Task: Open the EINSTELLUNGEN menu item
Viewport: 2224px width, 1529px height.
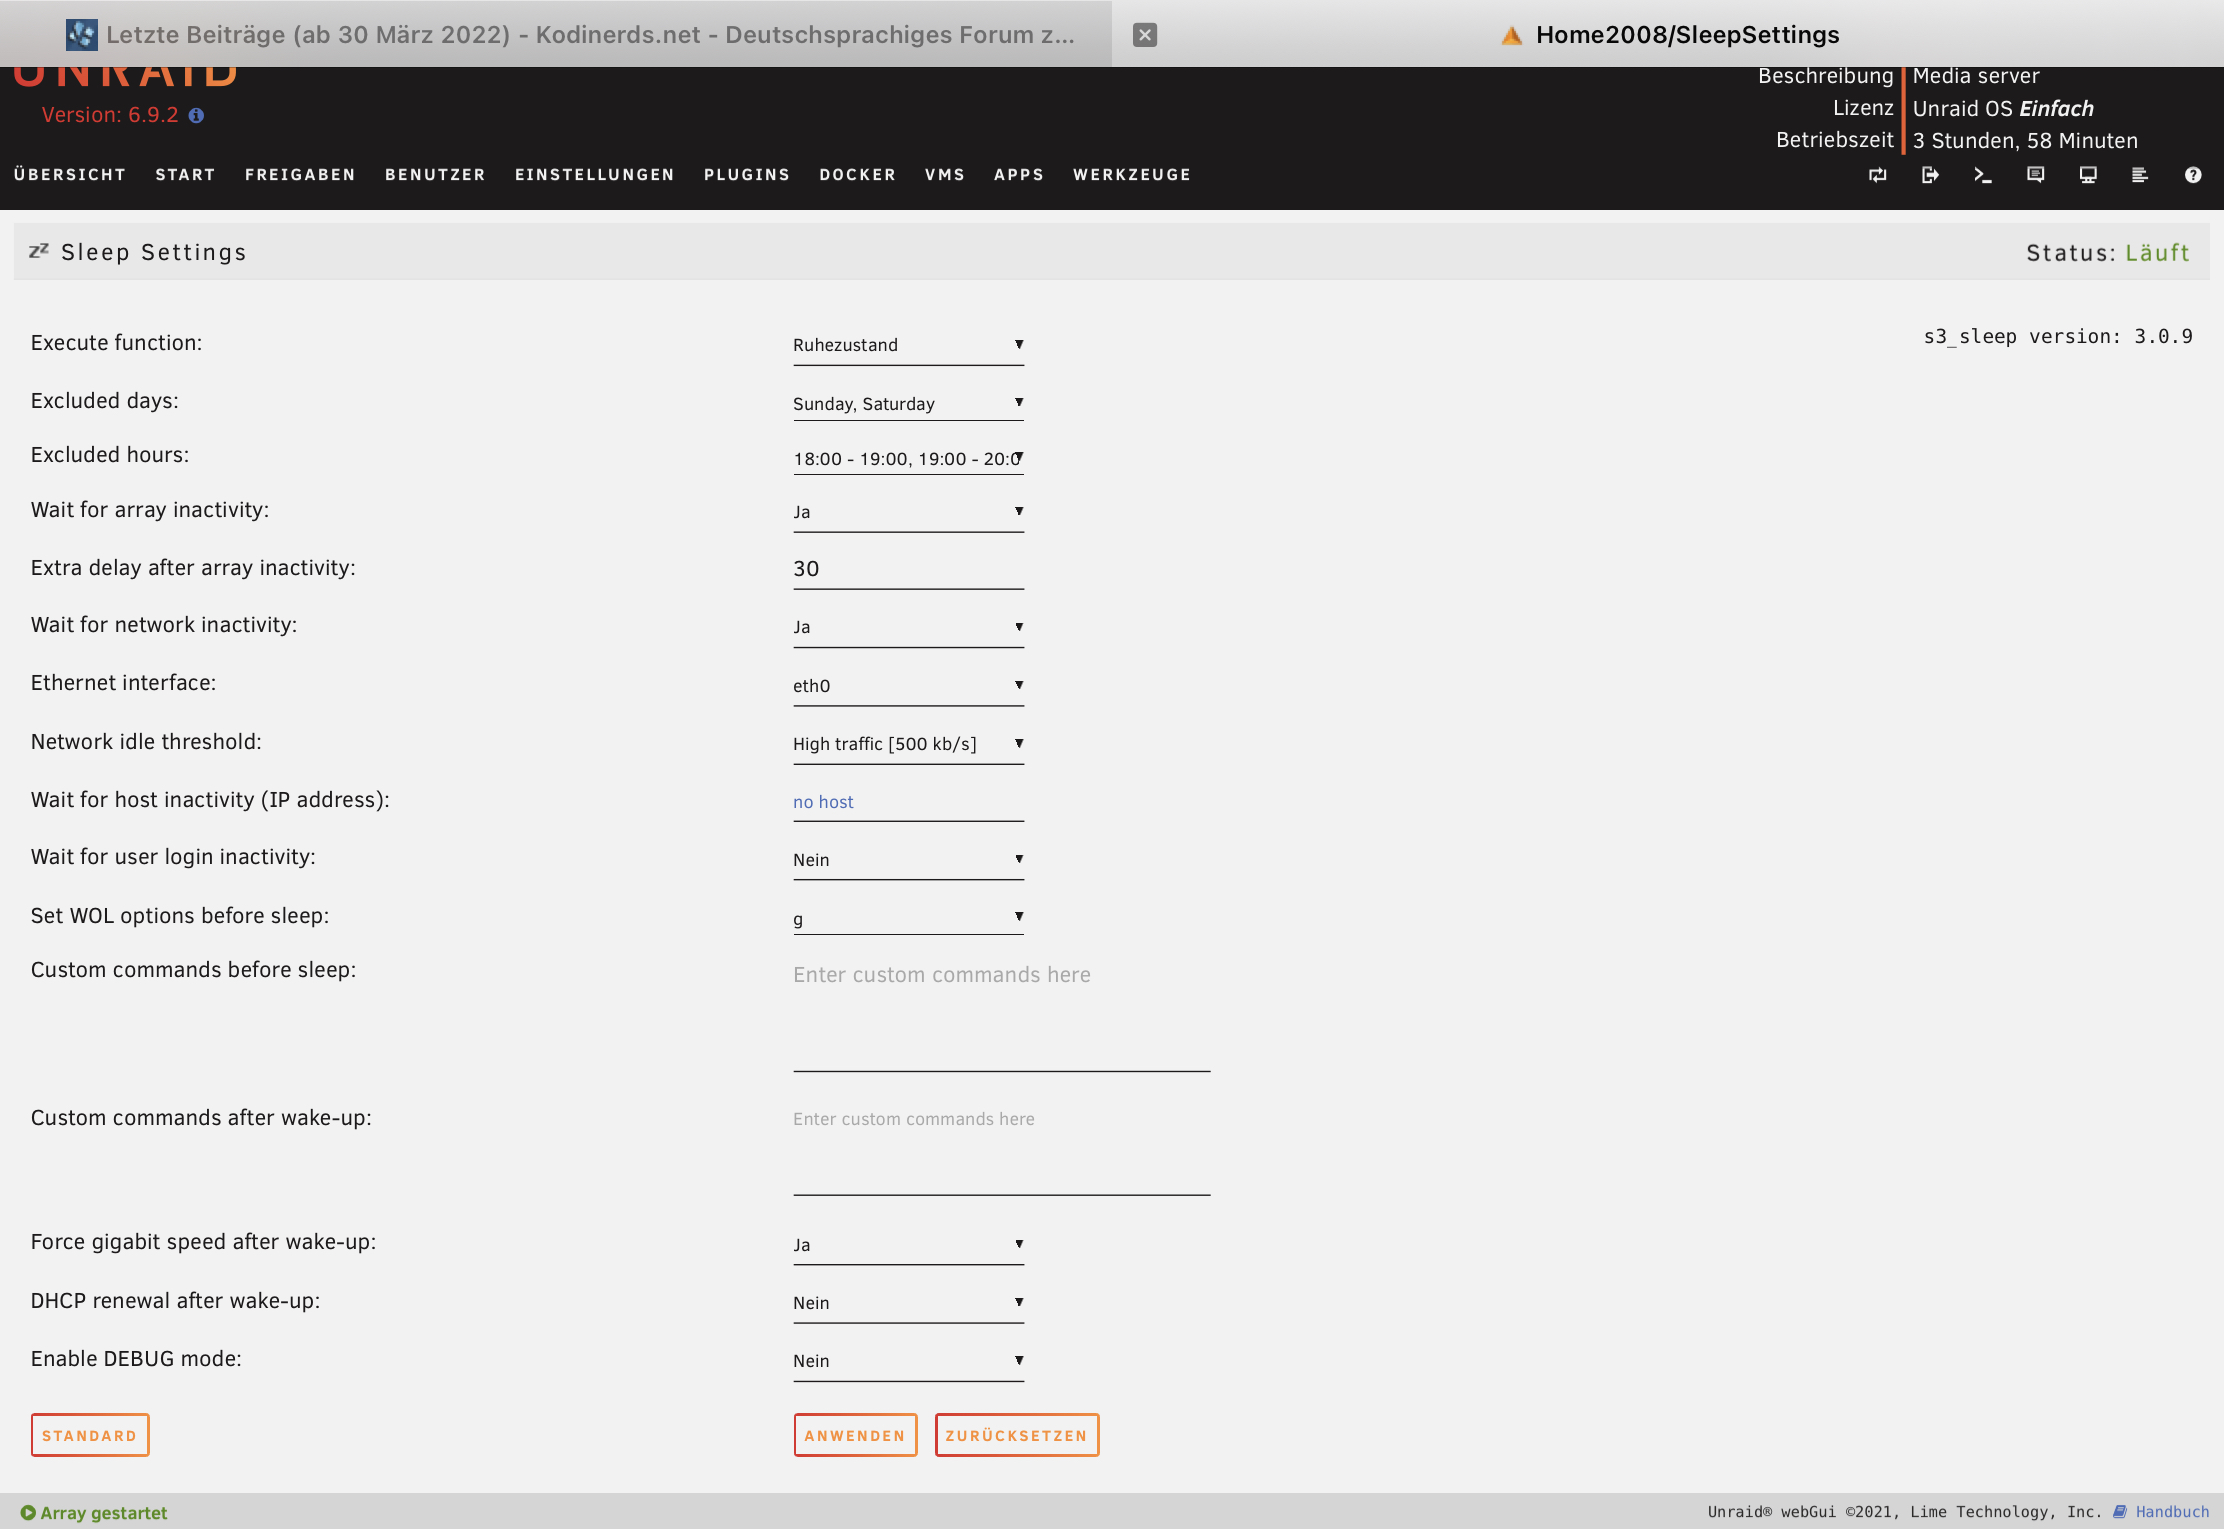Action: point(594,175)
